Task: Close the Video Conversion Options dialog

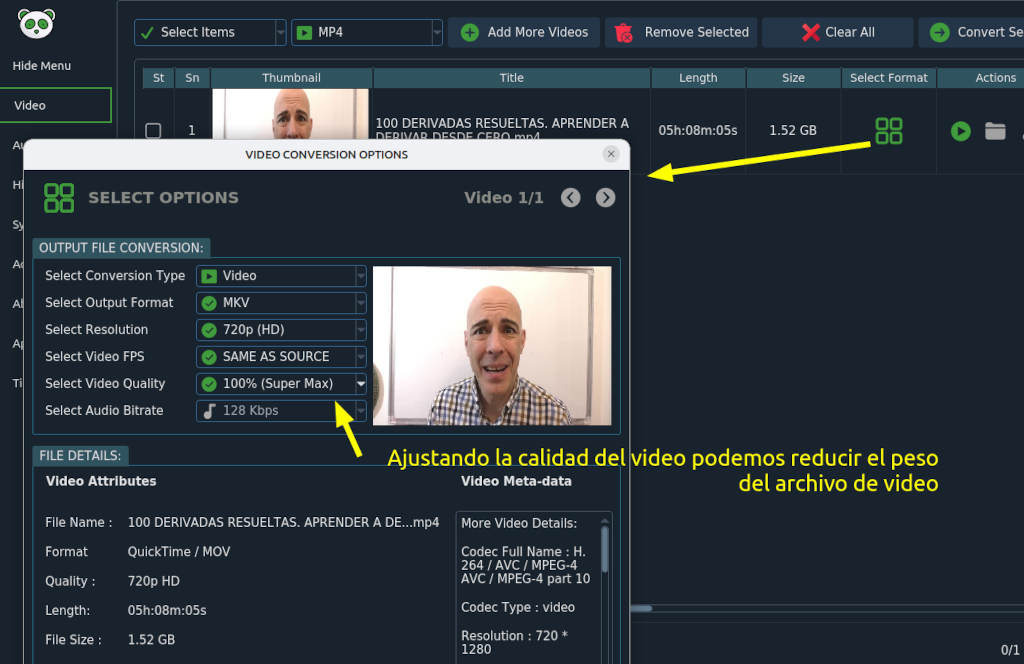Action: click(611, 154)
